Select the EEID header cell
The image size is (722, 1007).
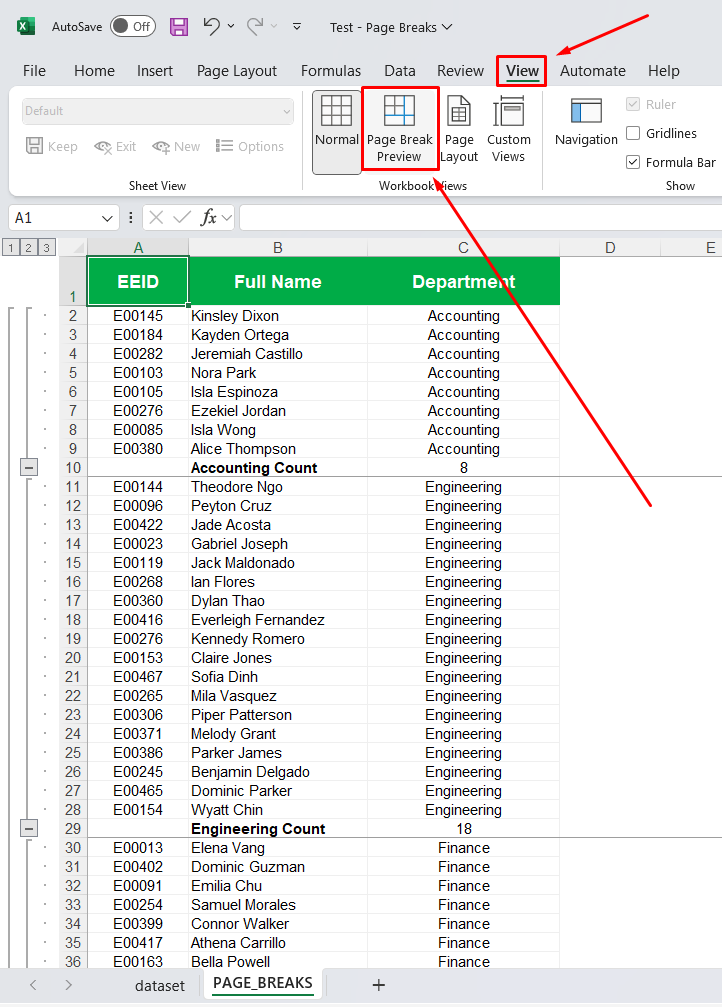click(x=138, y=281)
